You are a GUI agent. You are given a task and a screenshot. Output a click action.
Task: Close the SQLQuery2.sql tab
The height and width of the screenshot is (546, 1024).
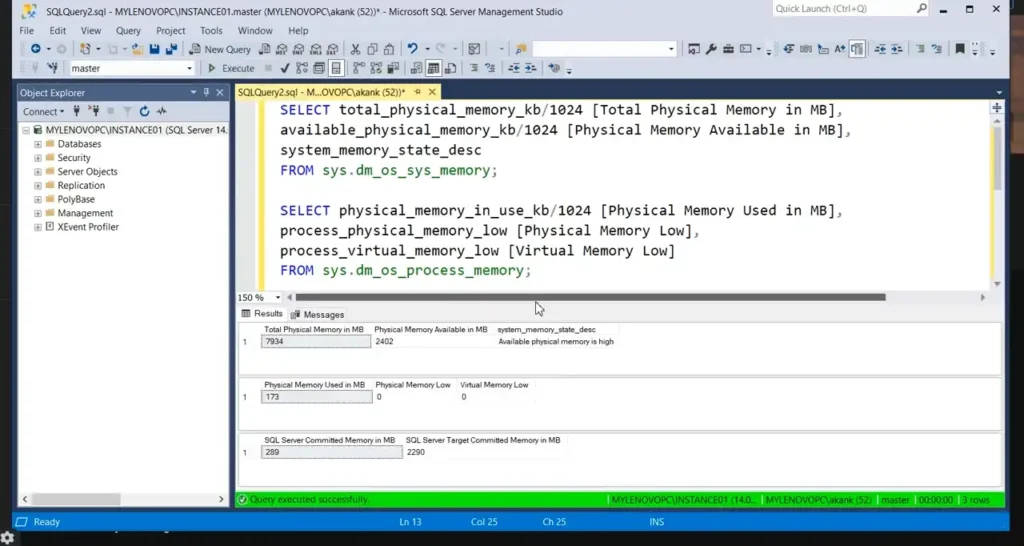click(432, 92)
